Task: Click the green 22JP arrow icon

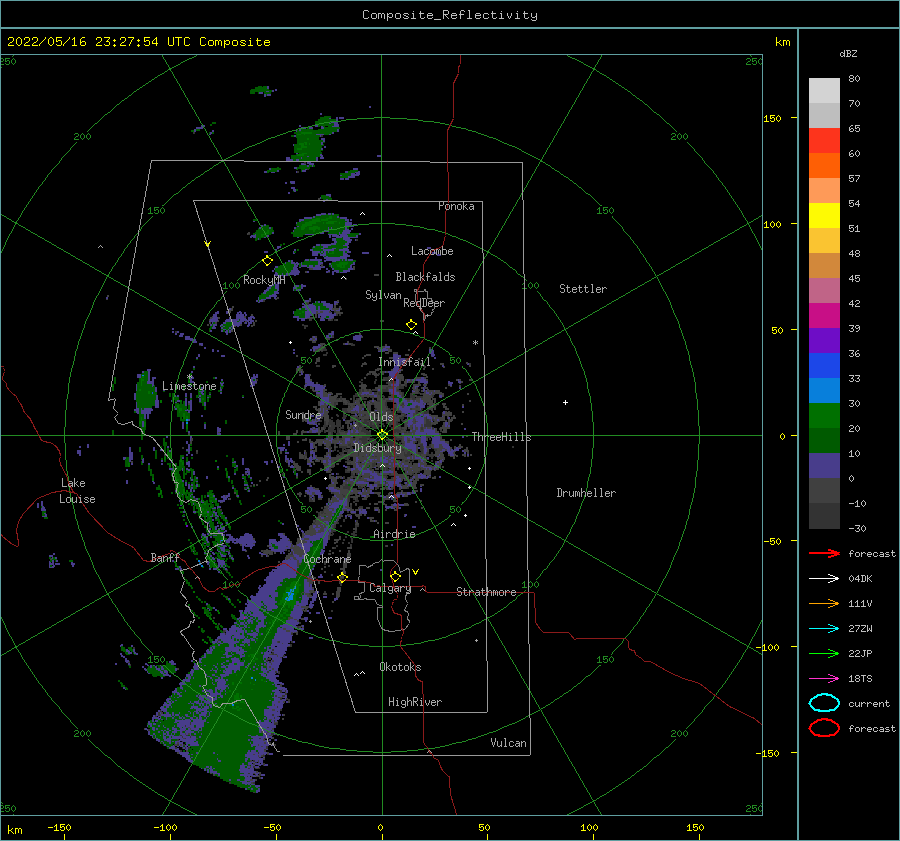Action: point(824,653)
